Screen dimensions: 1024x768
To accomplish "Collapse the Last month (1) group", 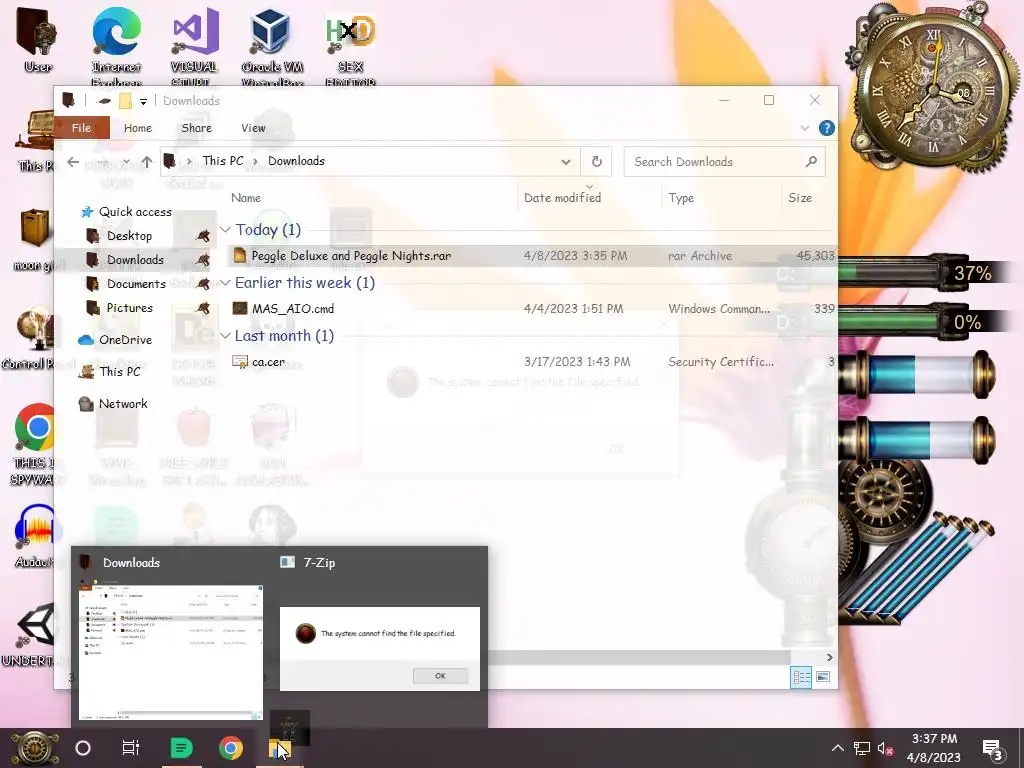I will (x=225, y=336).
